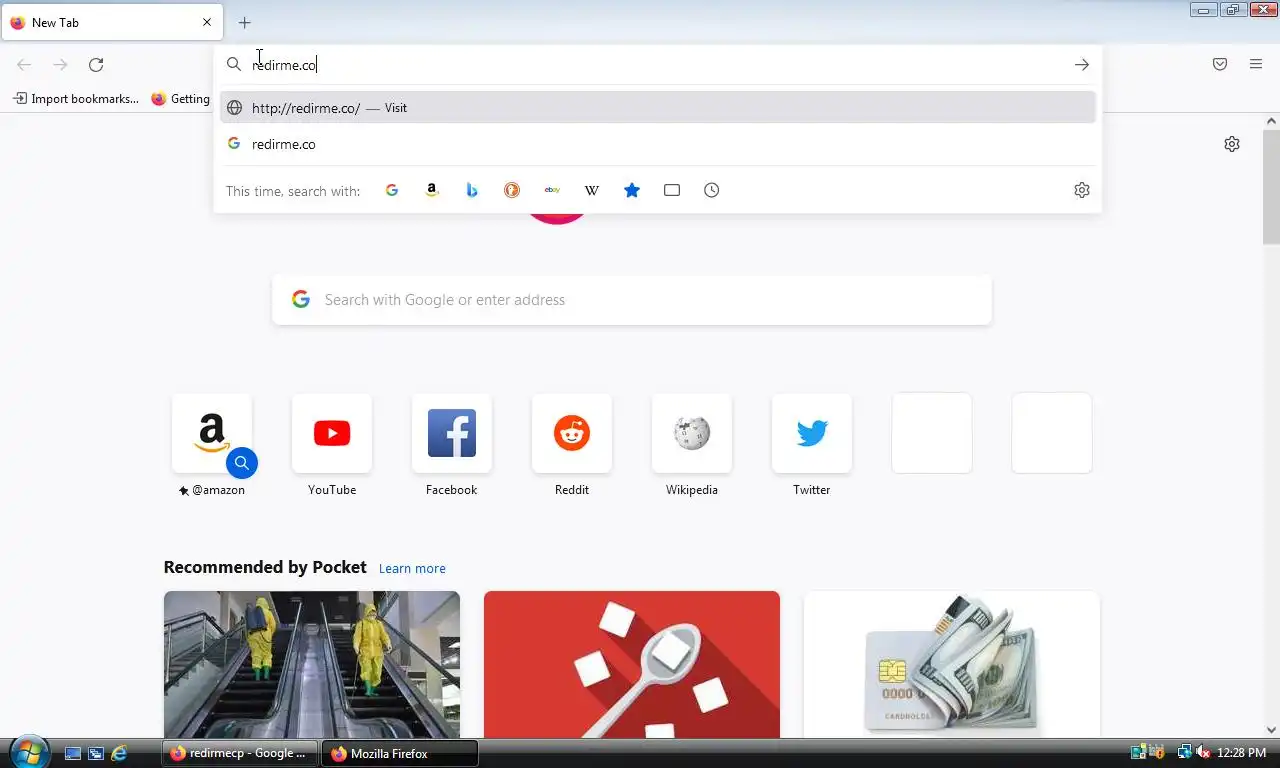Search this time with Amazon icon
The width and height of the screenshot is (1280, 768).
click(432, 190)
